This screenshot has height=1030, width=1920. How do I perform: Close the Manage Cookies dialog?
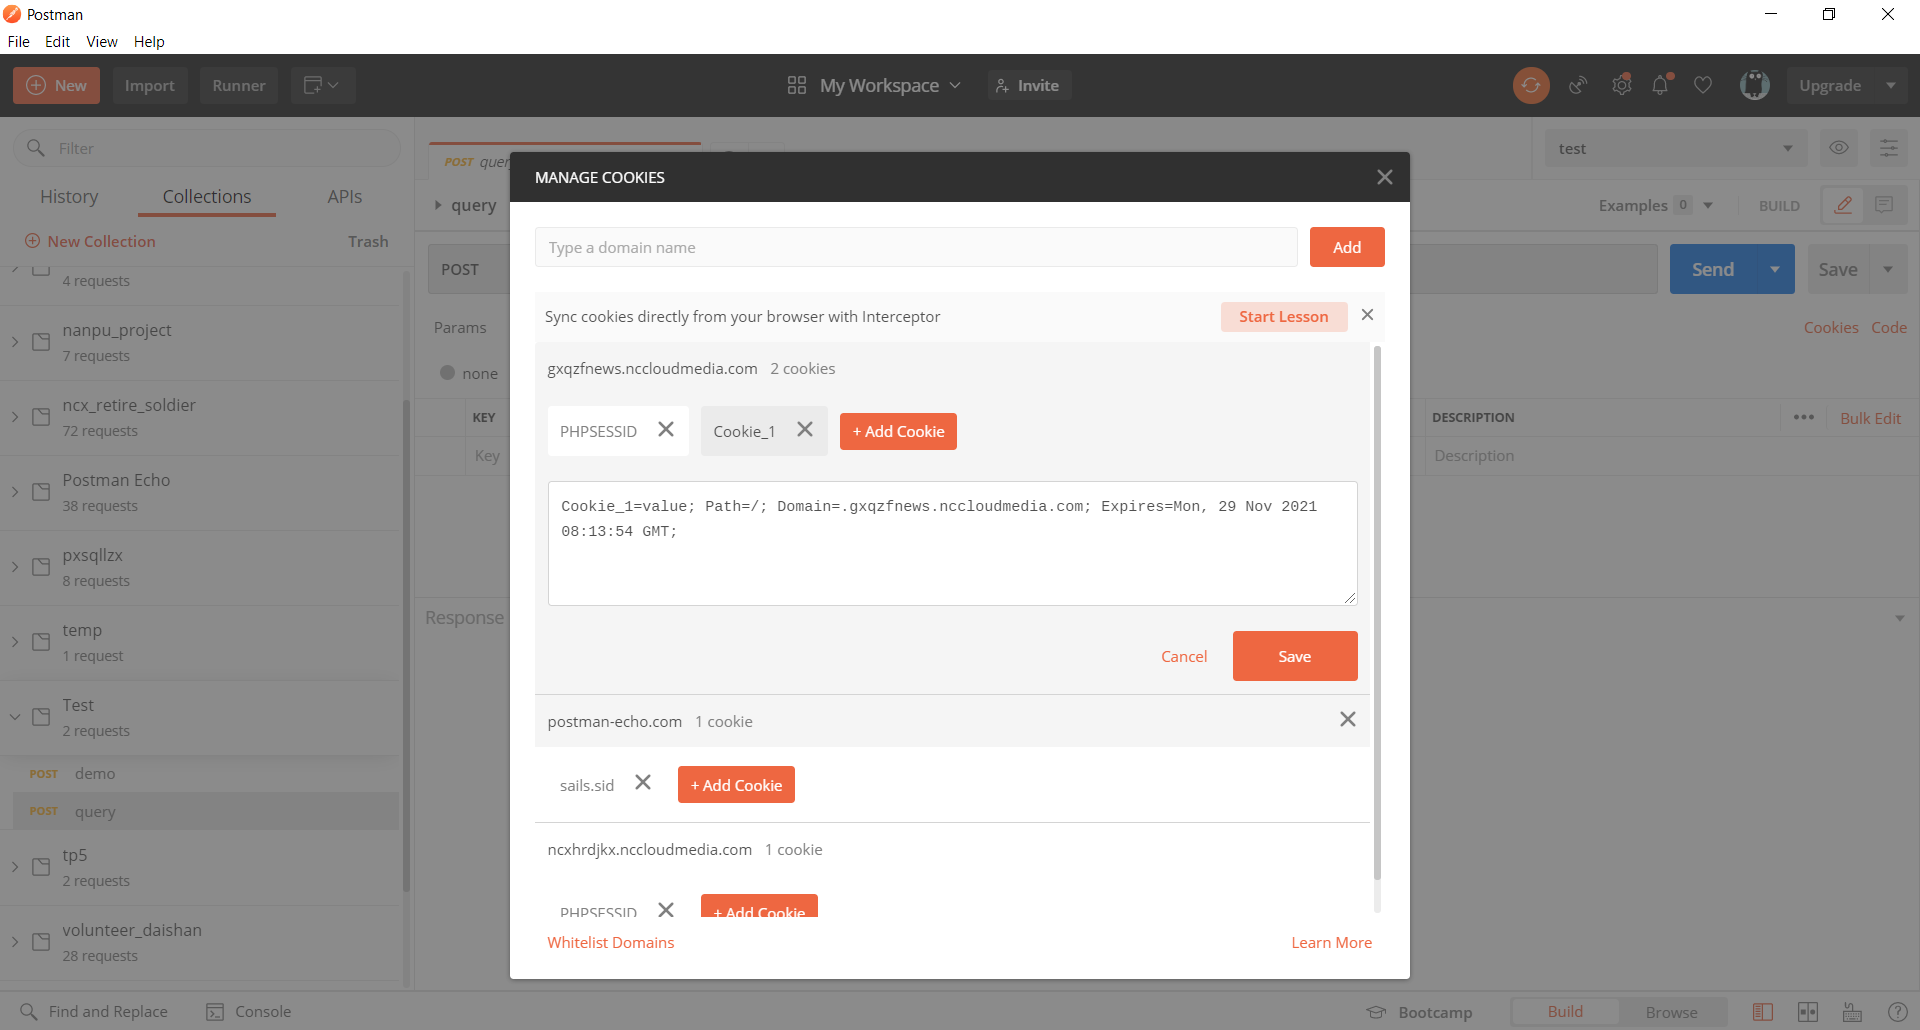1385,177
